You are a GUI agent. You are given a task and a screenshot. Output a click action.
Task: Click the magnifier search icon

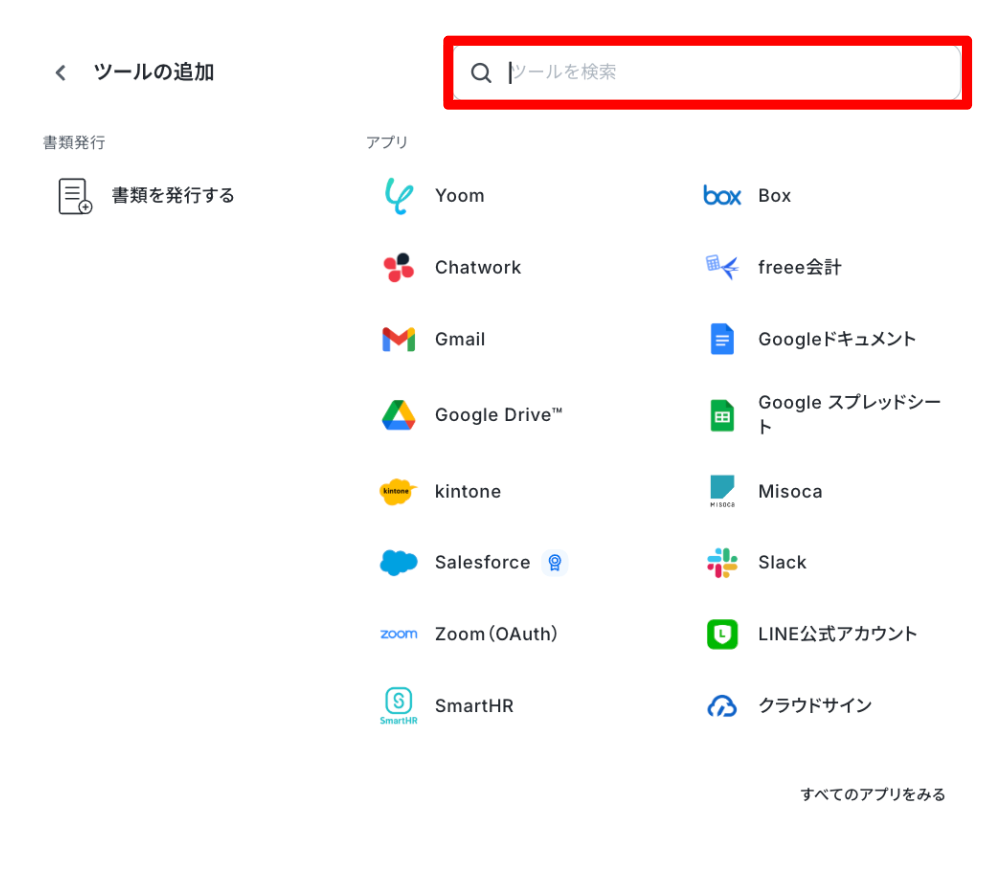point(481,73)
